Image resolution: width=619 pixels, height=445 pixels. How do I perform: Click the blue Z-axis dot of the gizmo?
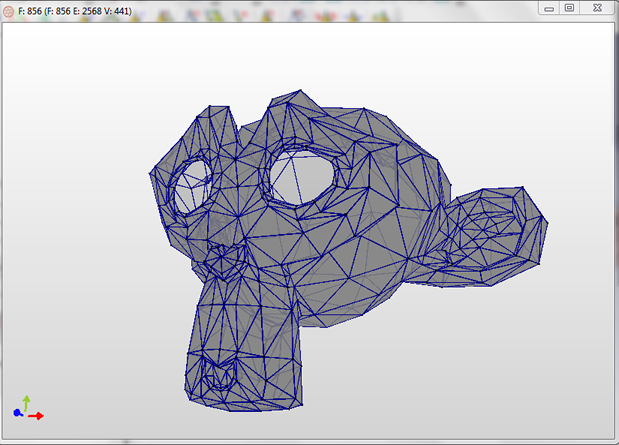click(x=18, y=413)
